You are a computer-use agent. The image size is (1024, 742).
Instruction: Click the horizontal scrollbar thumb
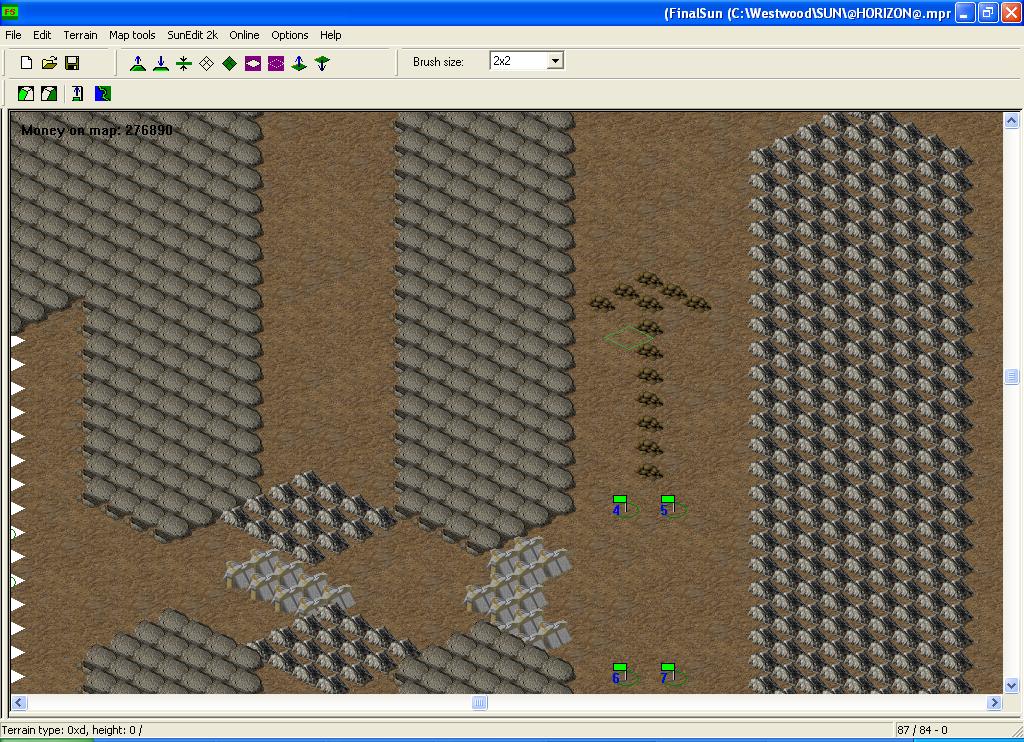[479, 703]
